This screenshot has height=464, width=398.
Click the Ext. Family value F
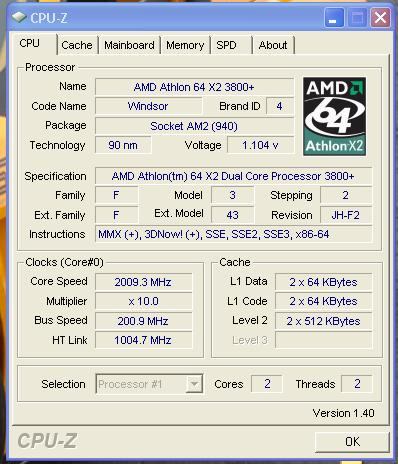click(x=116, y=215)
